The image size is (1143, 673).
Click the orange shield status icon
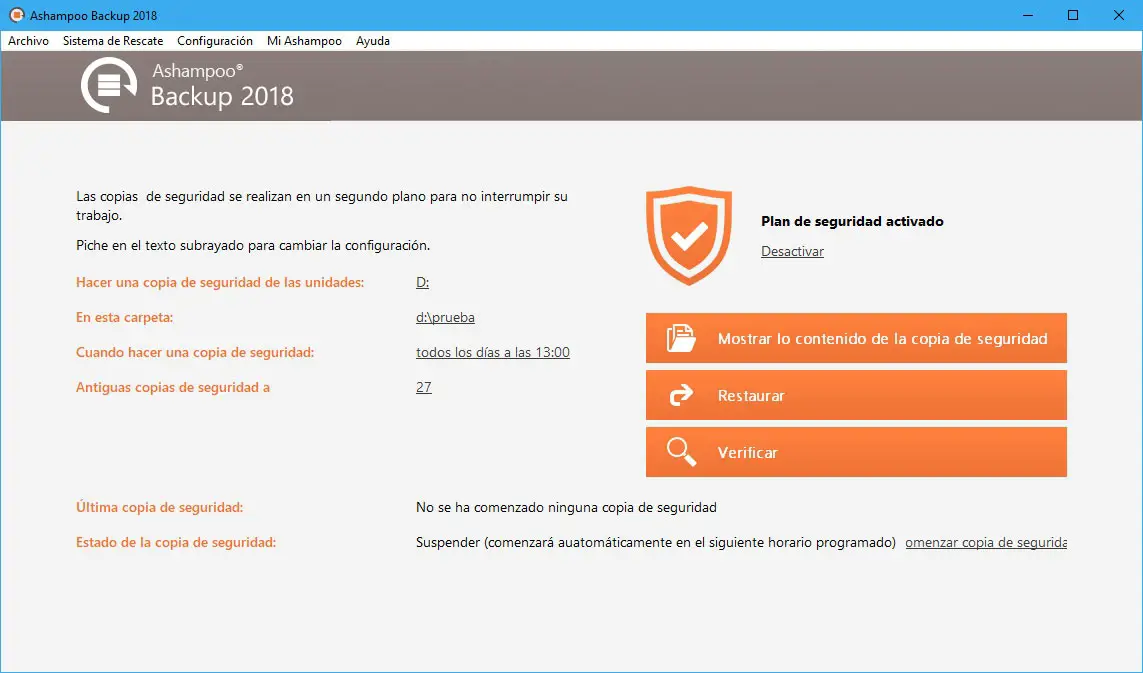tap(689, 235)
